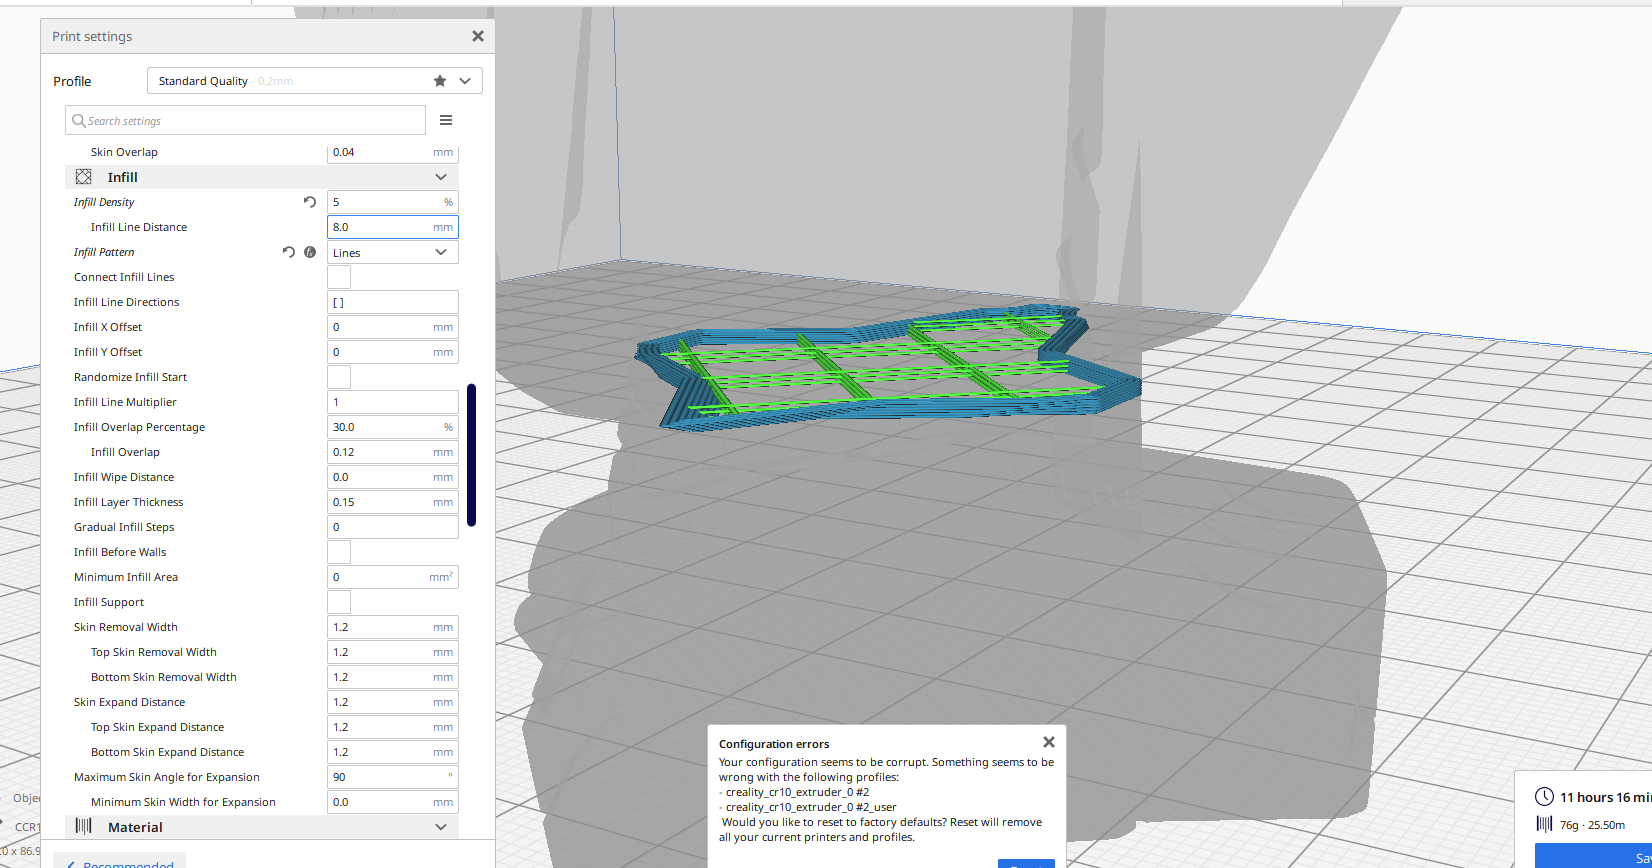The height and width of the screenshot is (868, 1652).
Task: Edit the Skin Overlap value field
Action: coord(393,152)
